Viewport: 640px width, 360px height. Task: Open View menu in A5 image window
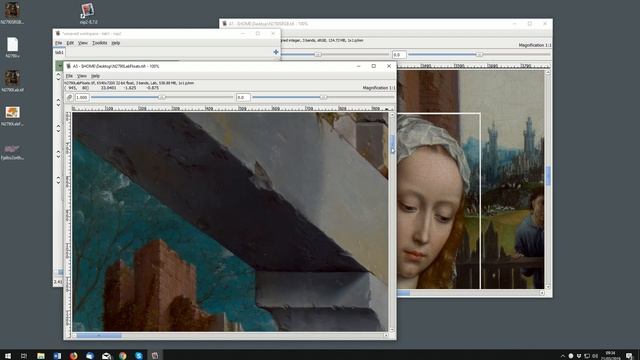[x=82, y=76]
